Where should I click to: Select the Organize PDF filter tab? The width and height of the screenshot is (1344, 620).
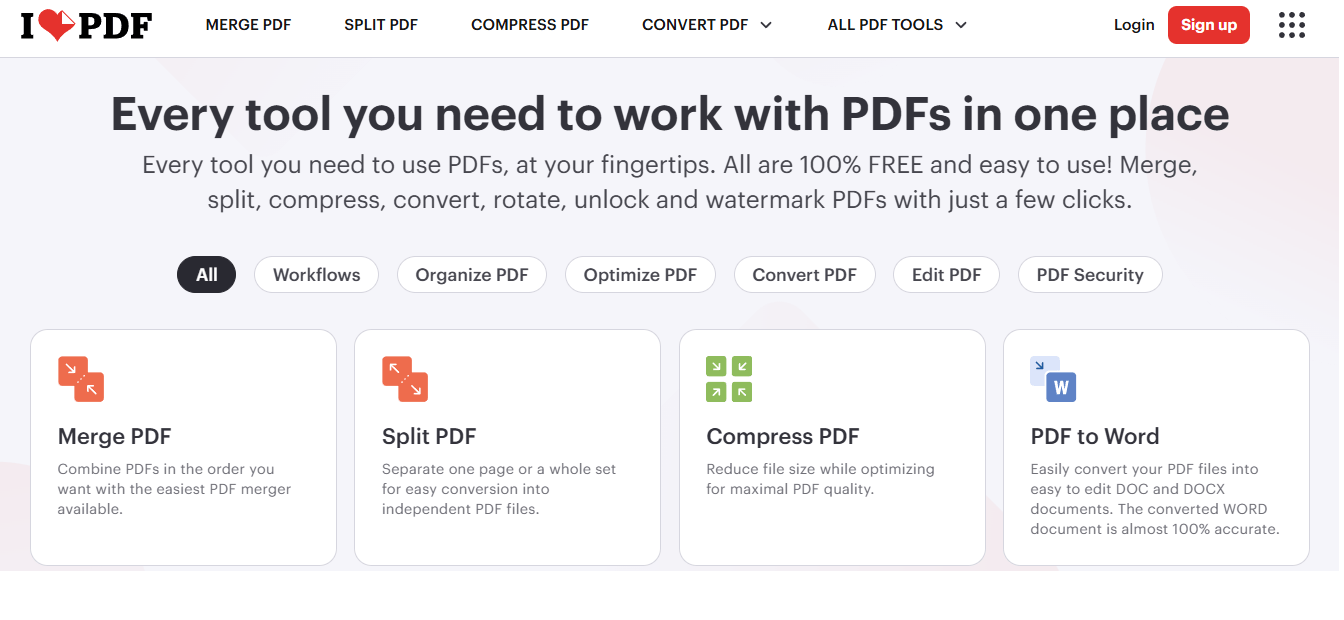point(472,275)
